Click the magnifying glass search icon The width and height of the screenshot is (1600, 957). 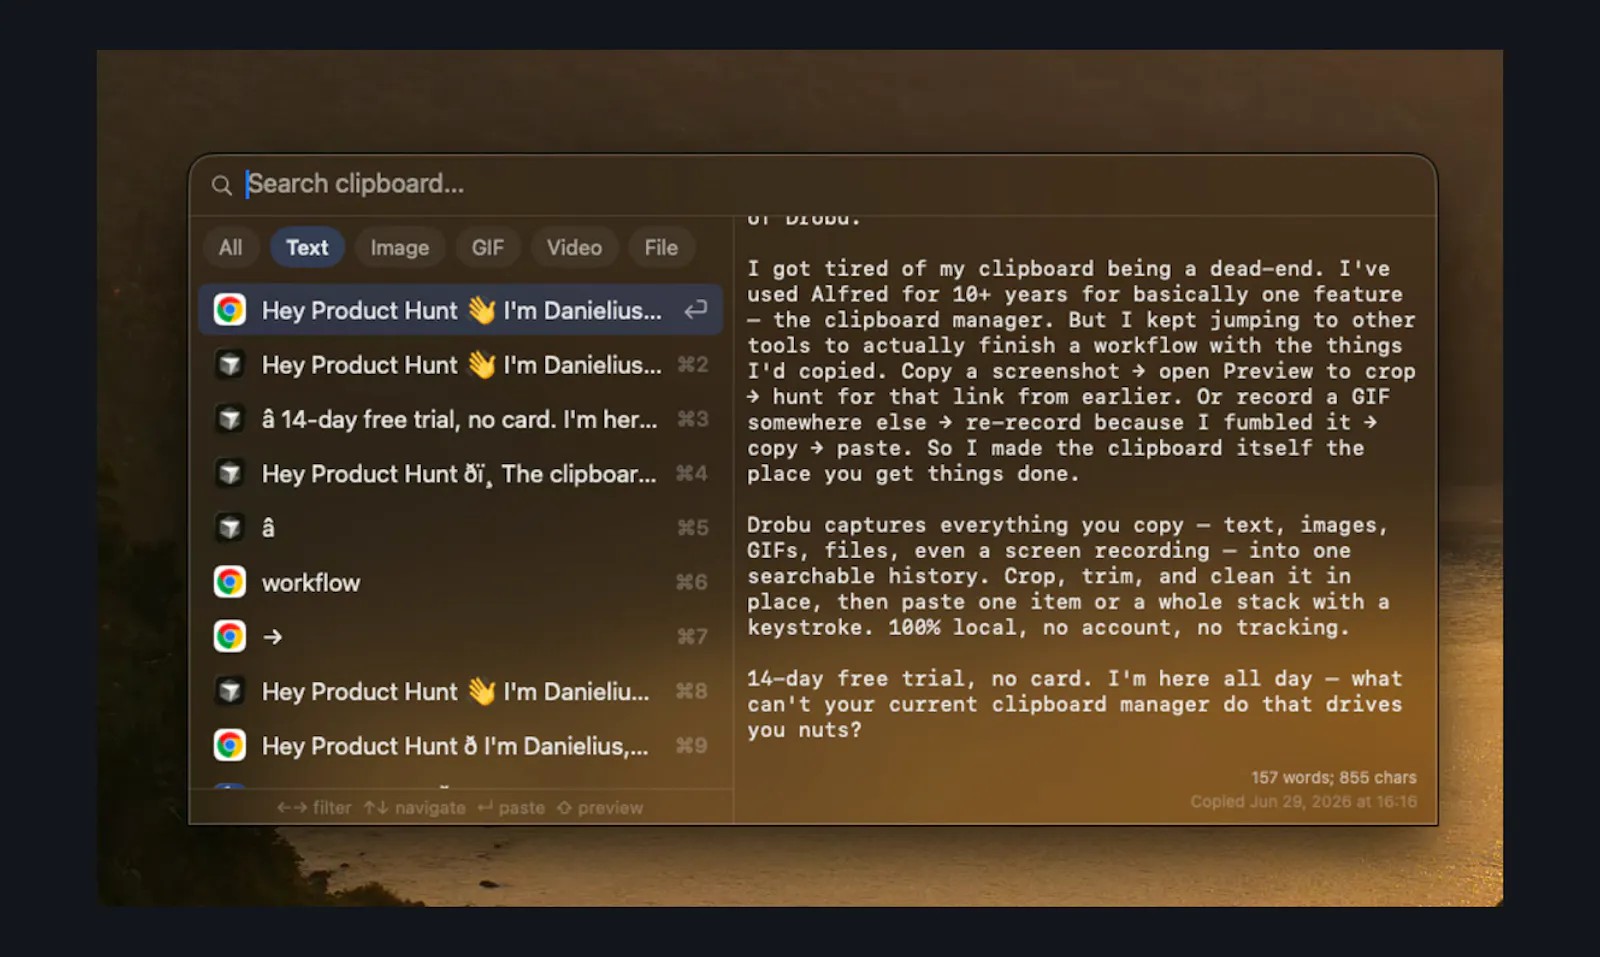[x=222, y=185]
